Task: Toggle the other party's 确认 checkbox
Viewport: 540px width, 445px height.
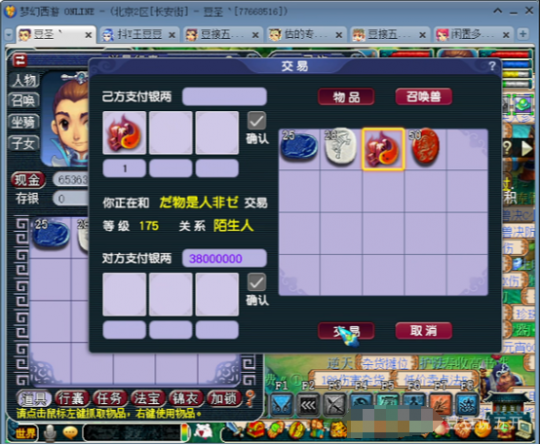Action: click(257, 282)
